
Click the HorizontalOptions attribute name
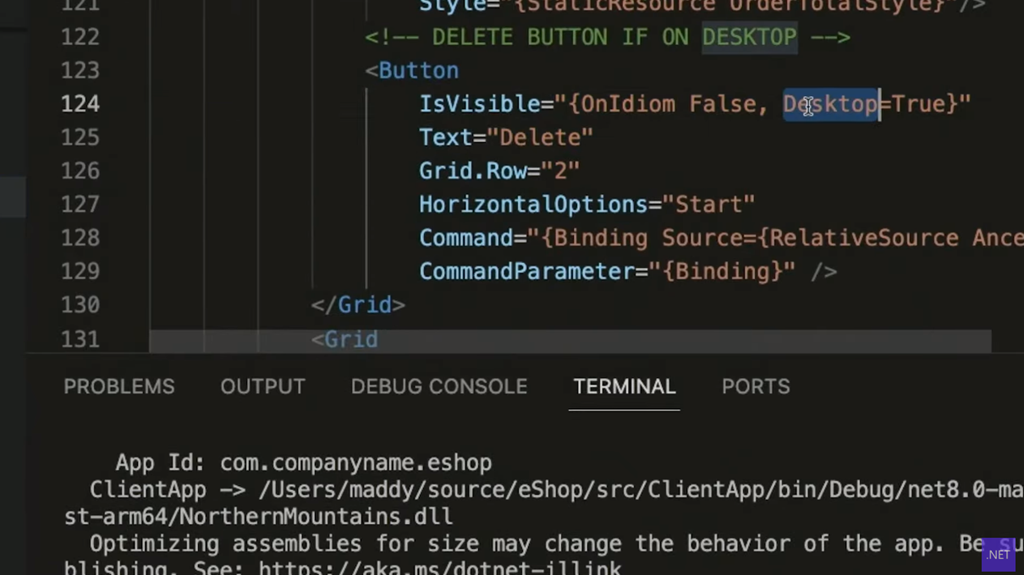point(533,204)
